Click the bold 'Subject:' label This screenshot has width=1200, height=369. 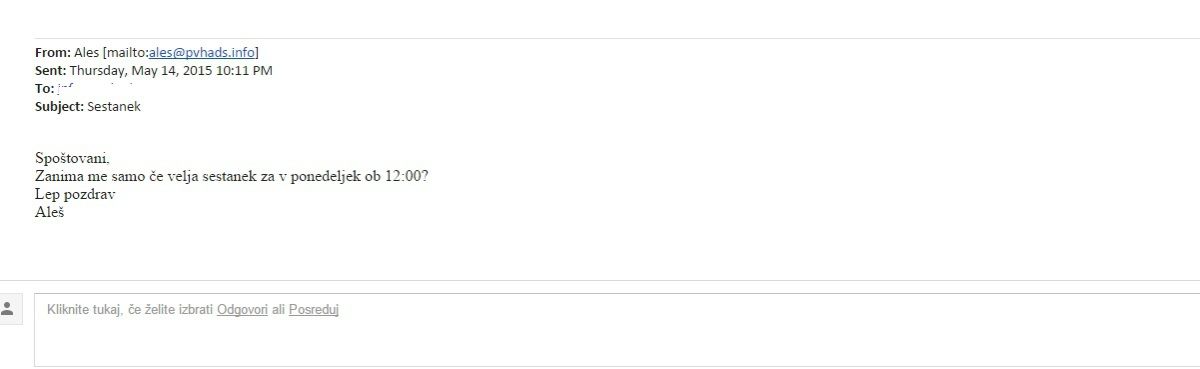tap(60, 107)
